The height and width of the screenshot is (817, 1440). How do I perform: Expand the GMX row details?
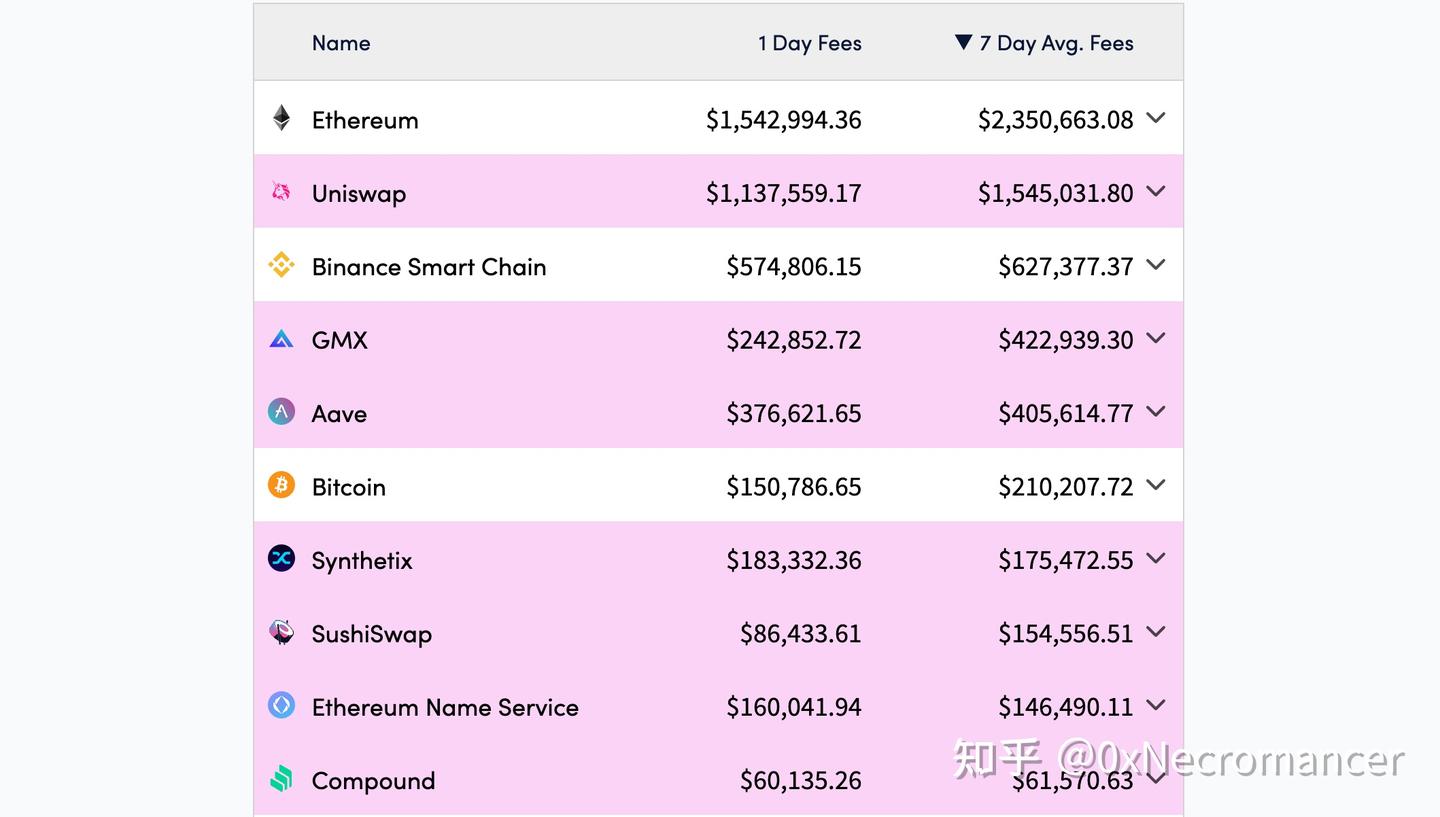click(x=1156, y=338)
